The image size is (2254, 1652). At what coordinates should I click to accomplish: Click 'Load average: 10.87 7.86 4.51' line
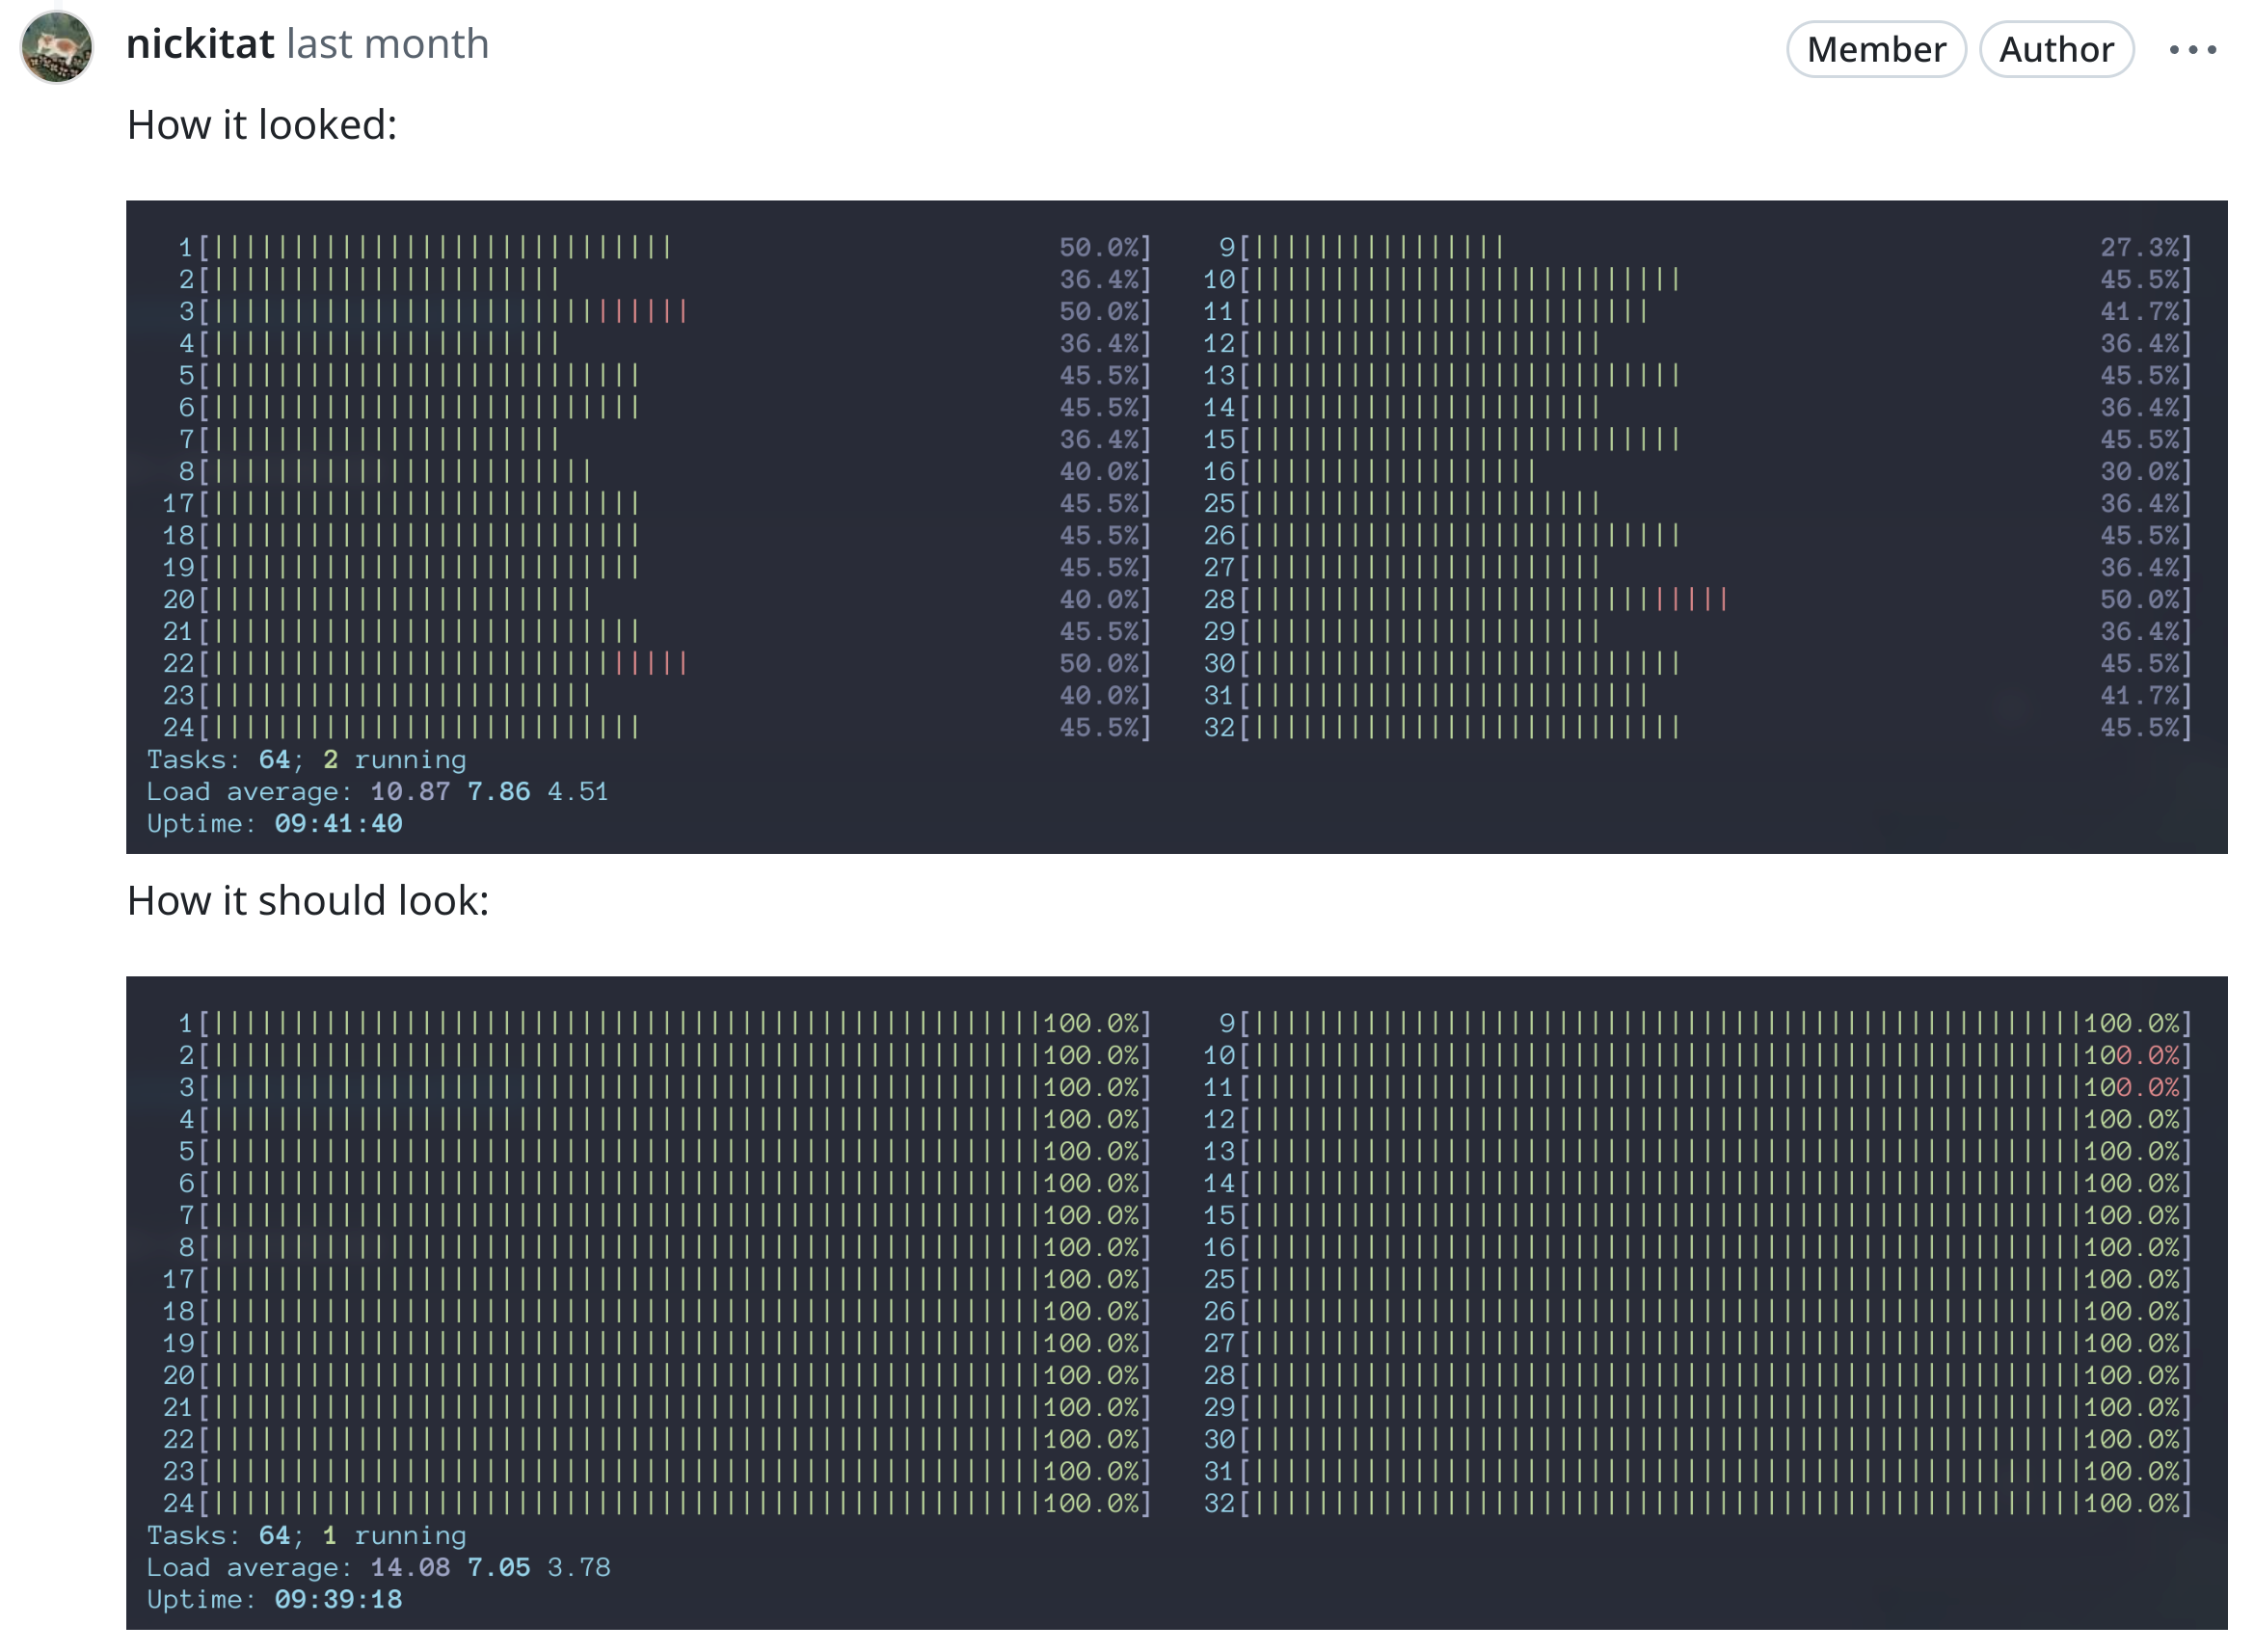click(x=377, y=791)
